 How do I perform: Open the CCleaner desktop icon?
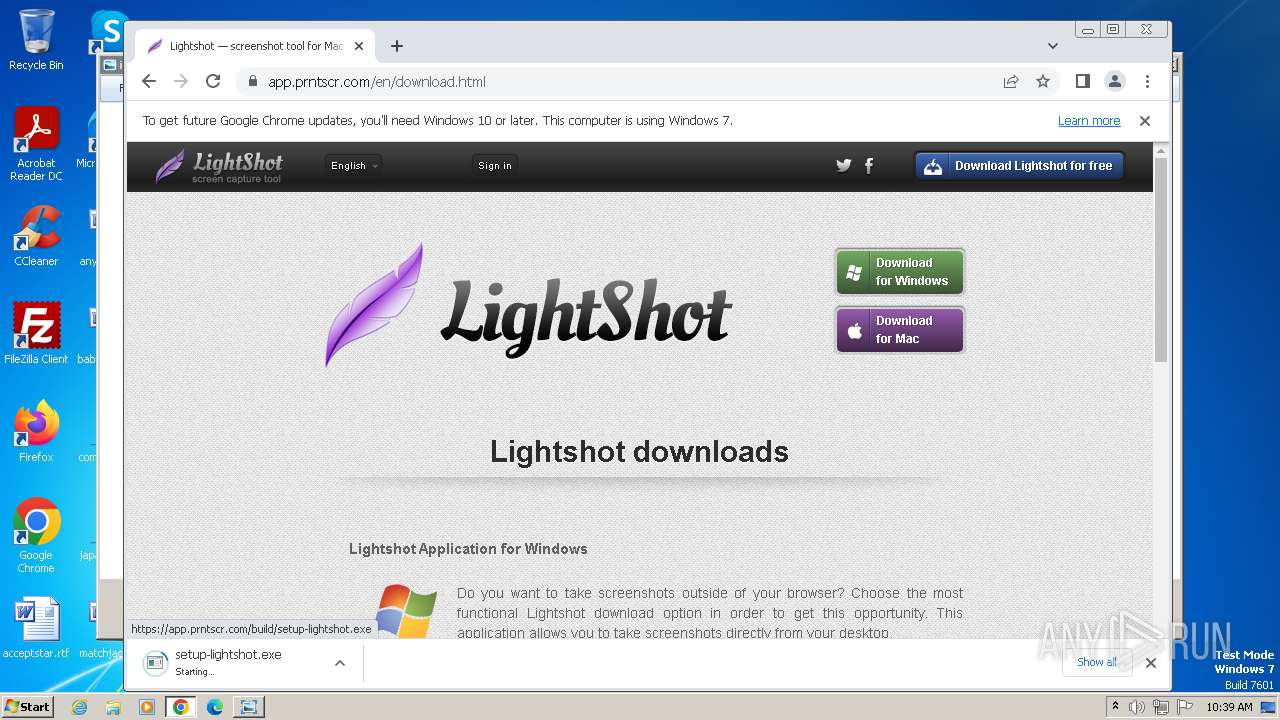(36, 237)
